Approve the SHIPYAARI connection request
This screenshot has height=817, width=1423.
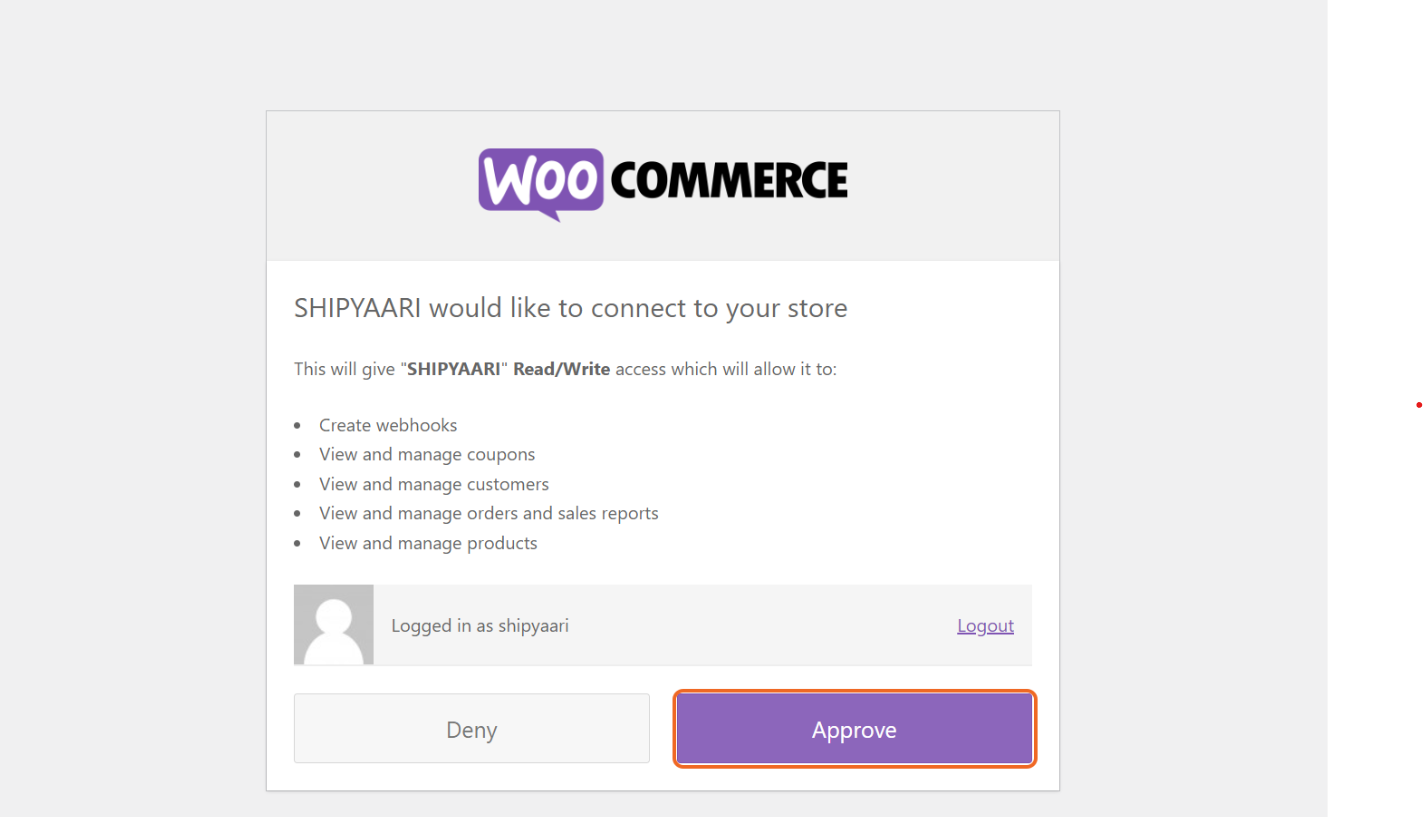(854, 729)
